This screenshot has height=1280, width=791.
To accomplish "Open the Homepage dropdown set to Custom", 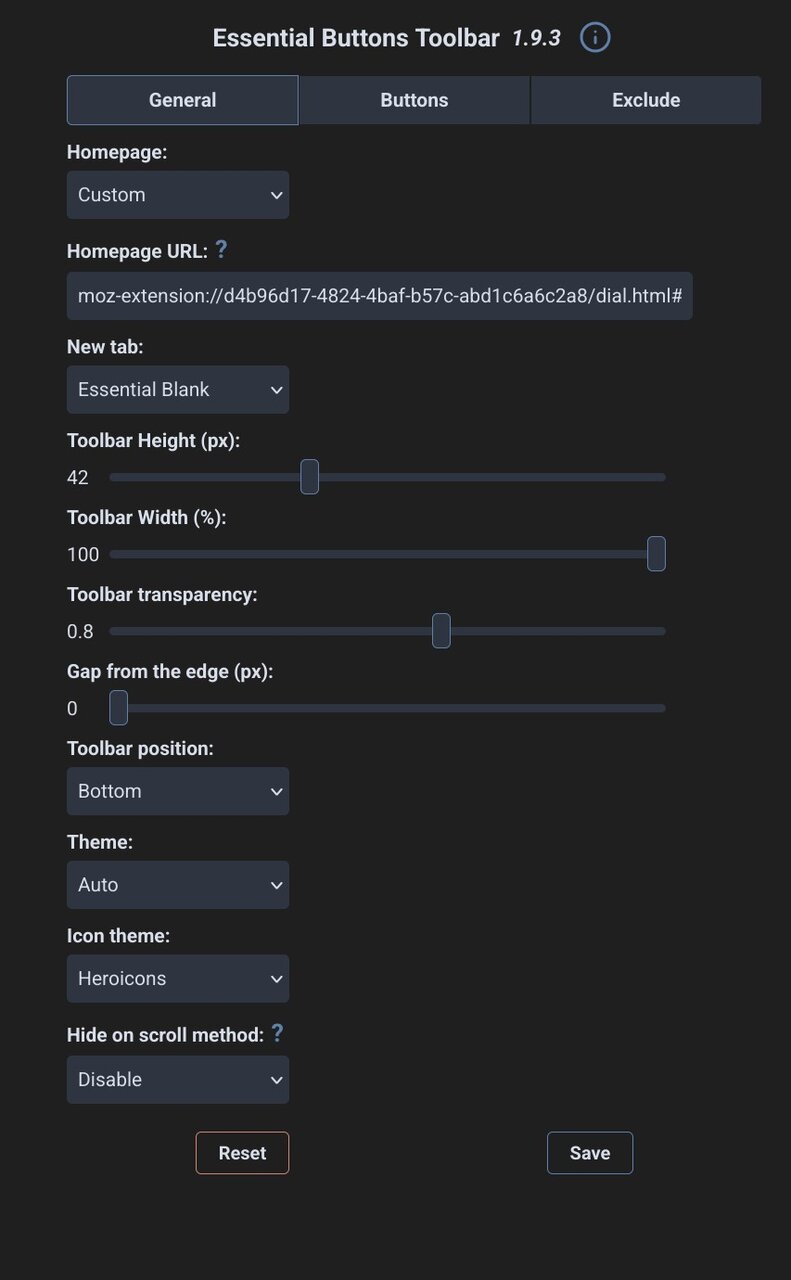I will tap(178, 195).
